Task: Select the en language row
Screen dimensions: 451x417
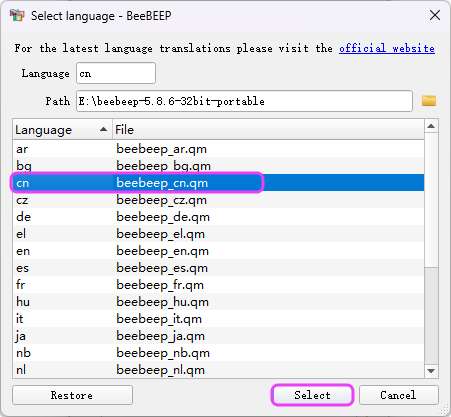Action: (219, 251)
